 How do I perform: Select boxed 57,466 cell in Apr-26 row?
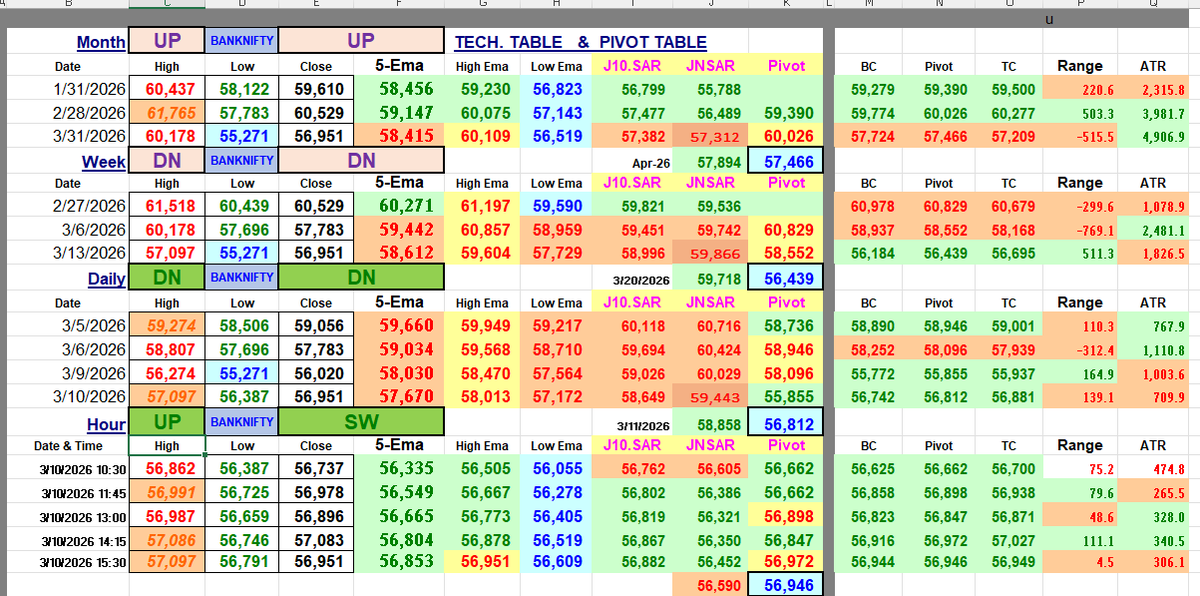click(x=787, y=160)
